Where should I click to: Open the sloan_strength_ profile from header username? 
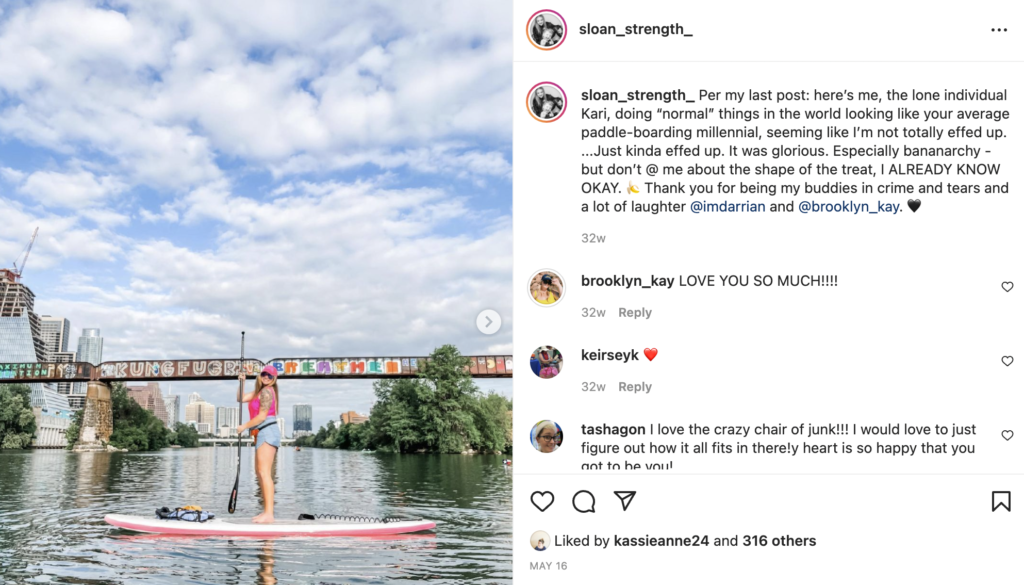[x=635, y=29]
